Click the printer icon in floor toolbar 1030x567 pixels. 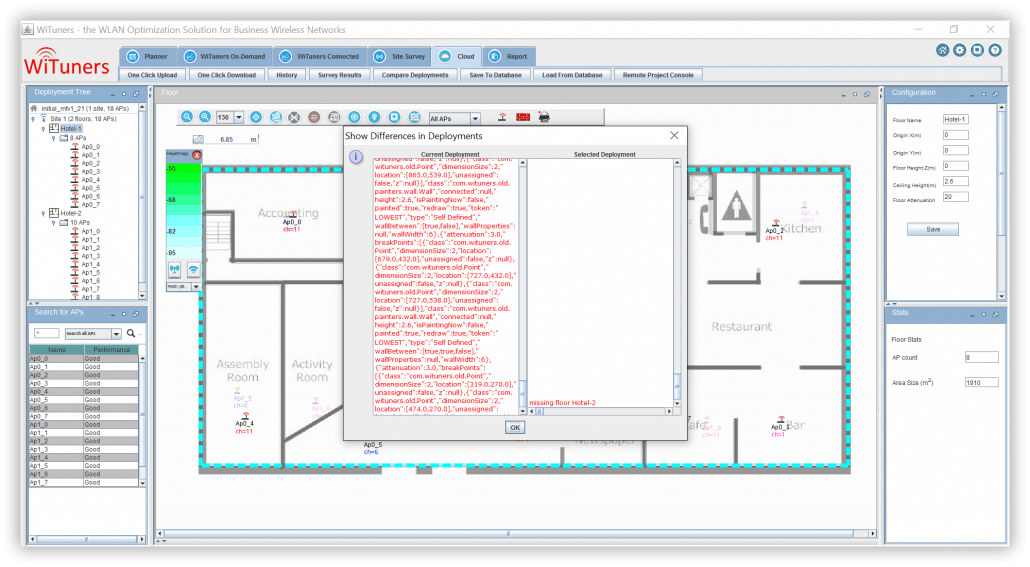(544, 117)
